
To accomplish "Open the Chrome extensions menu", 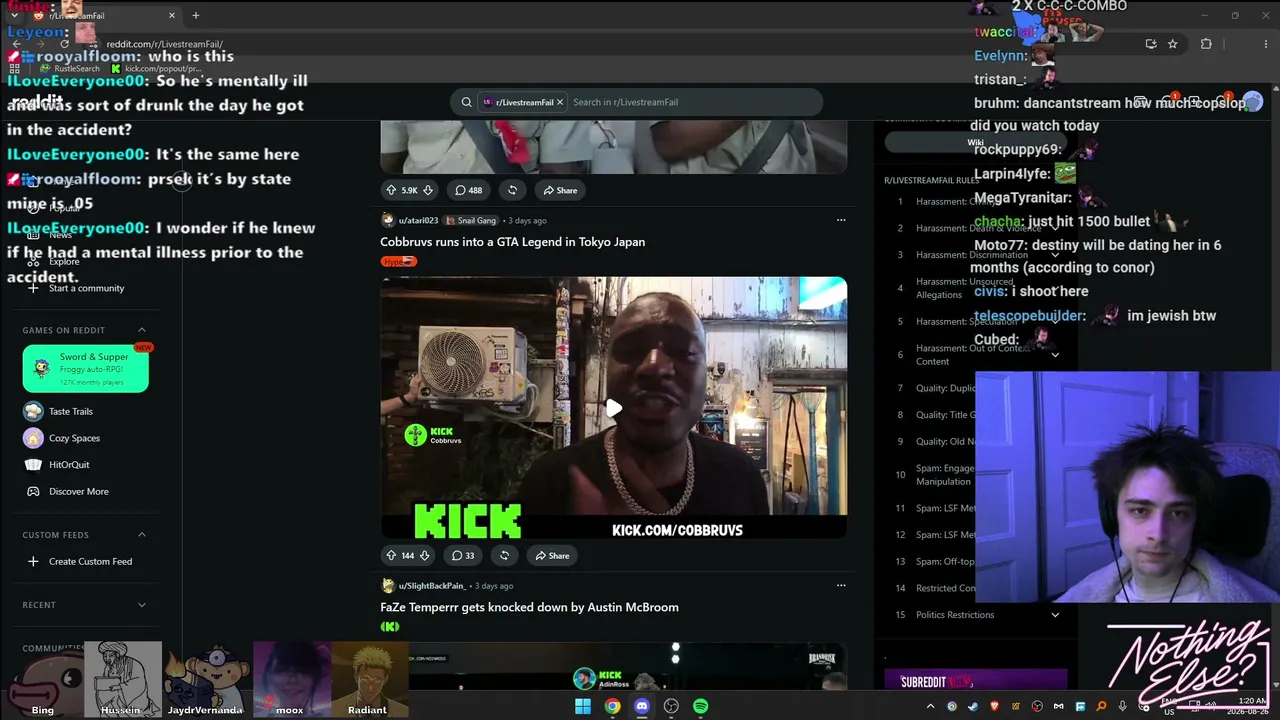I will click(x=1206, y=44).
